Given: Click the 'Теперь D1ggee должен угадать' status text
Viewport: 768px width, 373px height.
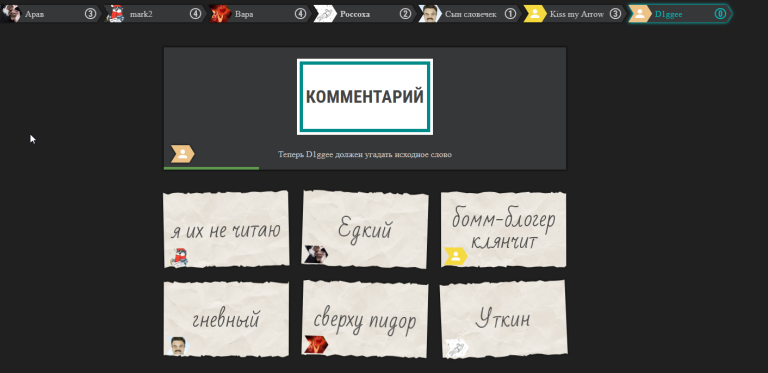Looking at the screenshot, I should [x=365, y=155].
